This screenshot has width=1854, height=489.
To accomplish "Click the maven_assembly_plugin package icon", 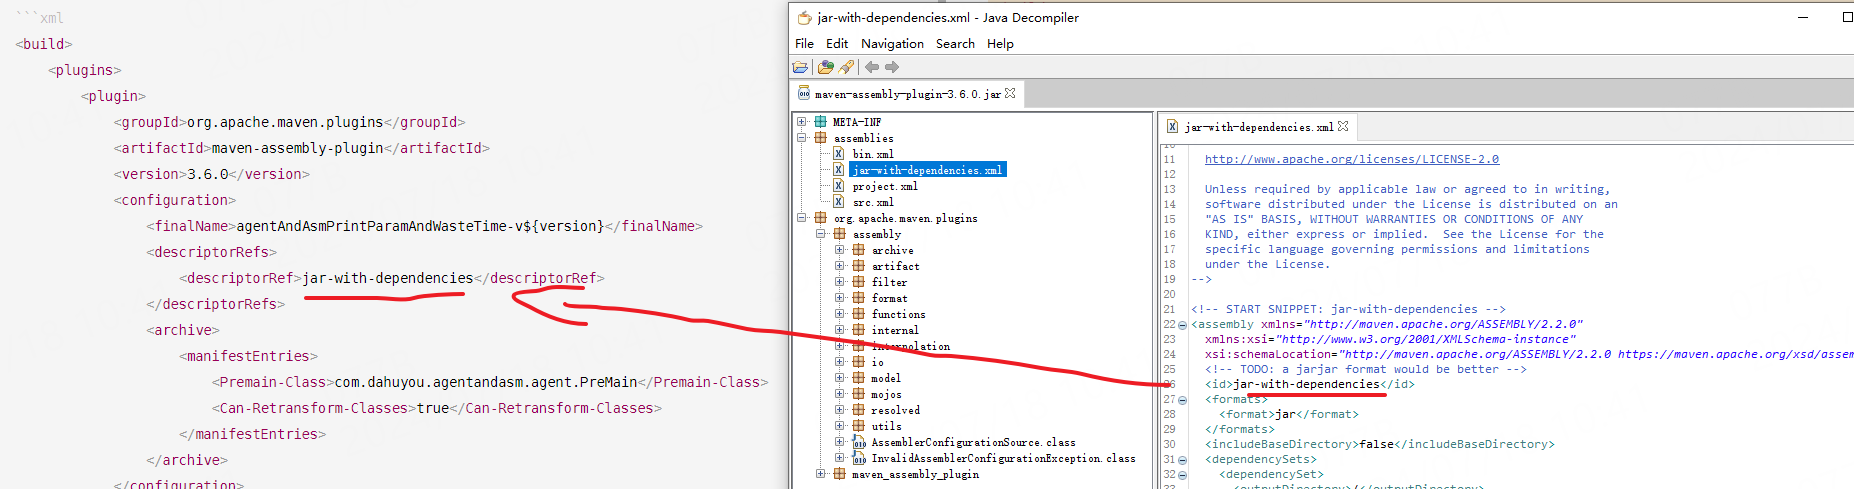I will pyautogui.click(x=839, y=474).
